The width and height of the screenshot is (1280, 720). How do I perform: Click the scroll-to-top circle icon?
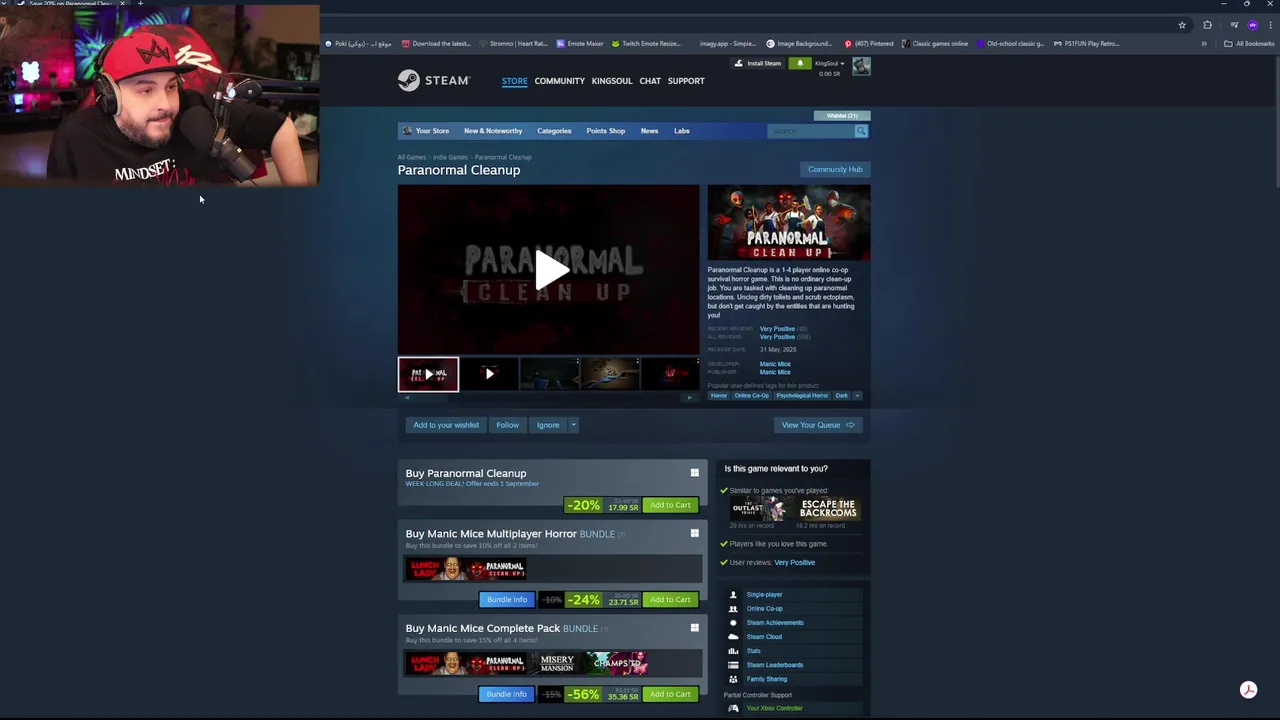point(1248,690)
